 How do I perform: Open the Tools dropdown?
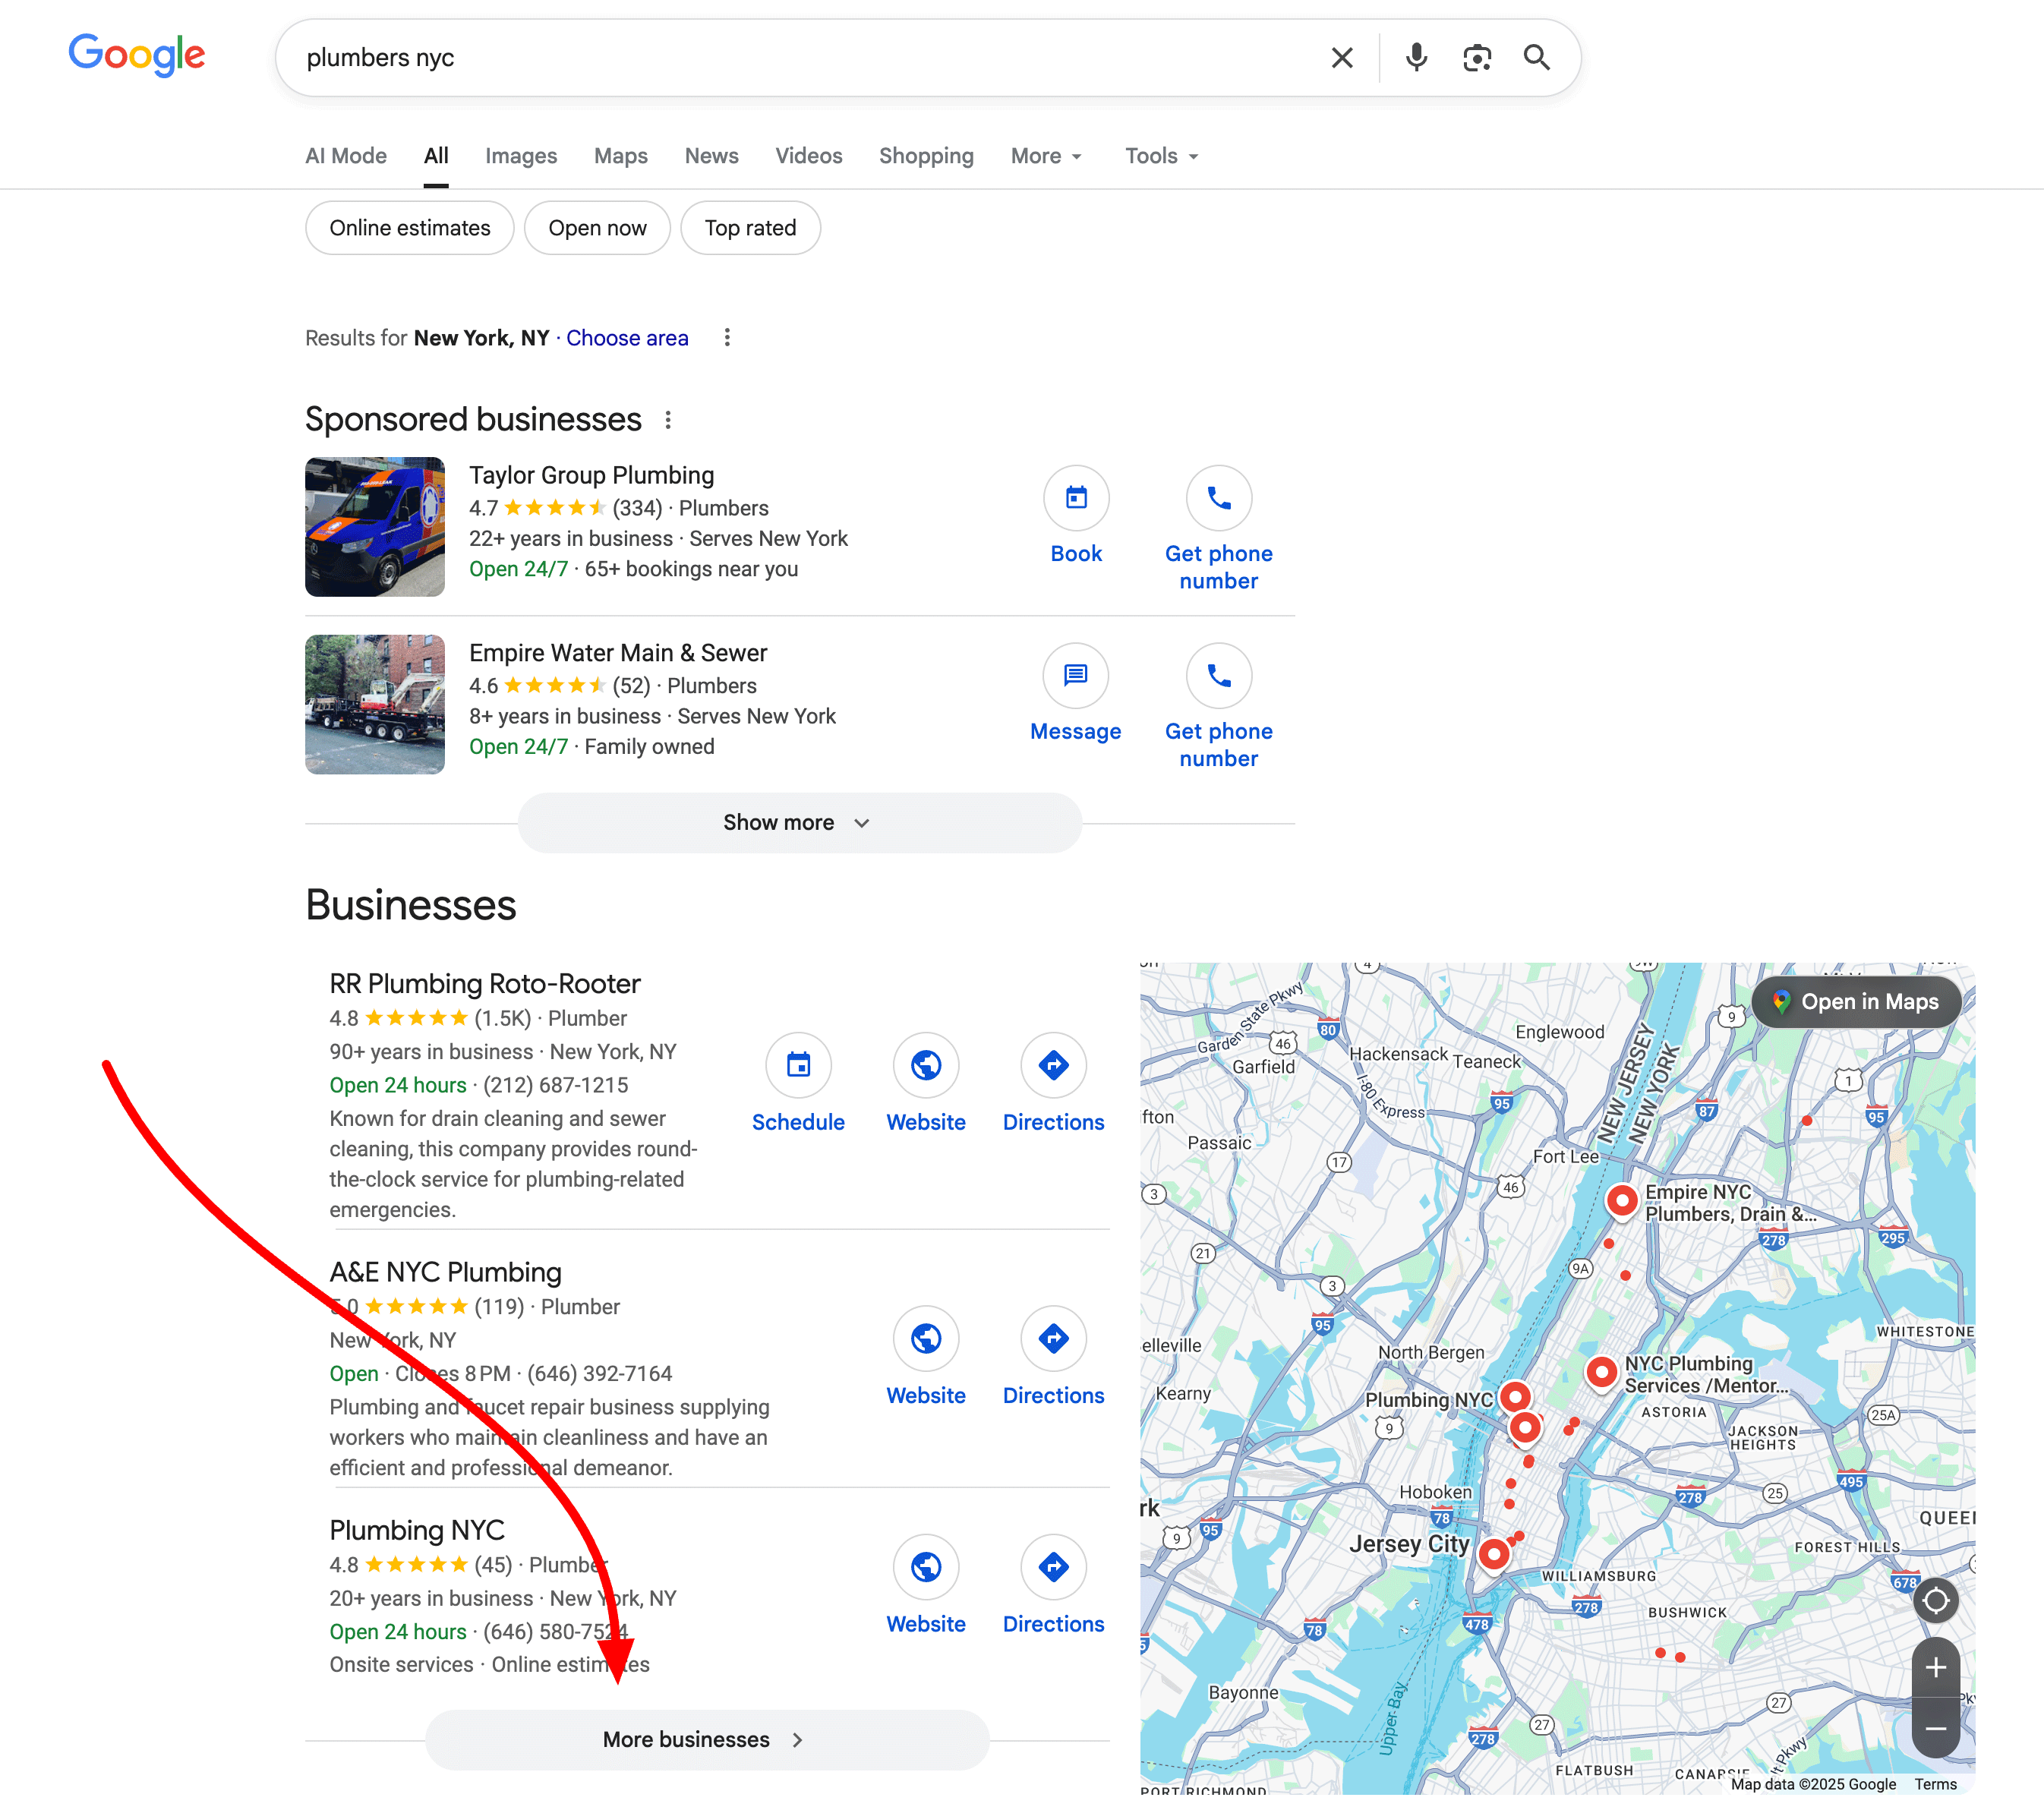tap(1161, 156)
